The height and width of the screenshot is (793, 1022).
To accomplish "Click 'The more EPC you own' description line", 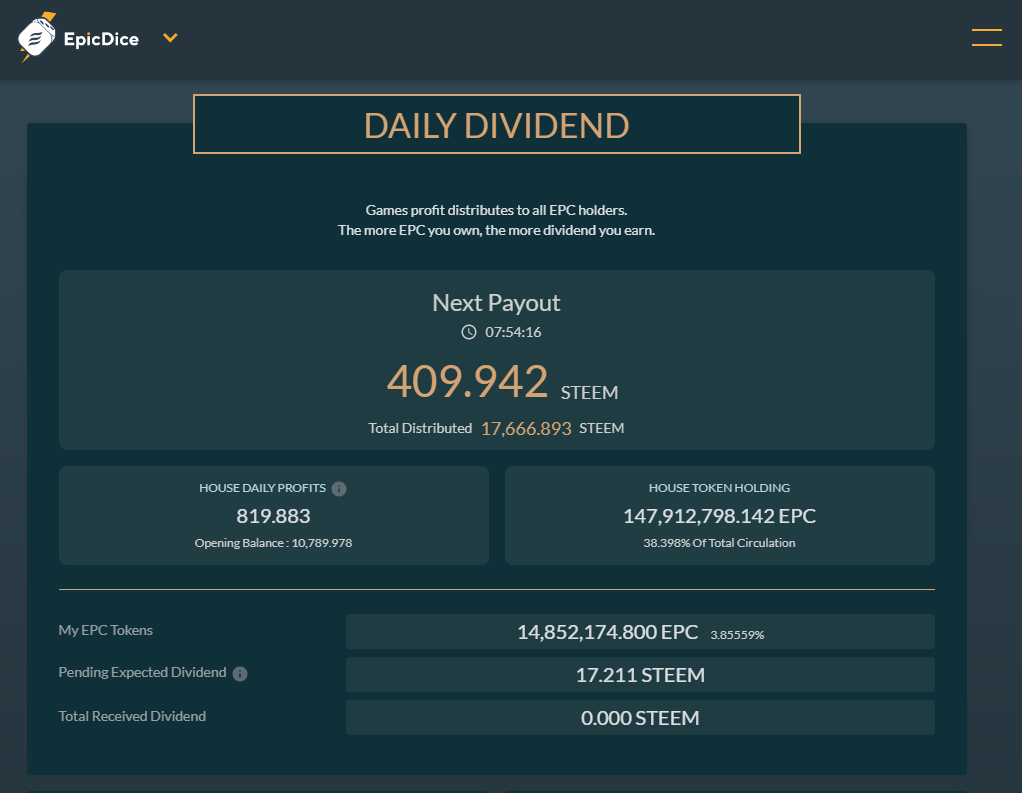I will 496,230.
